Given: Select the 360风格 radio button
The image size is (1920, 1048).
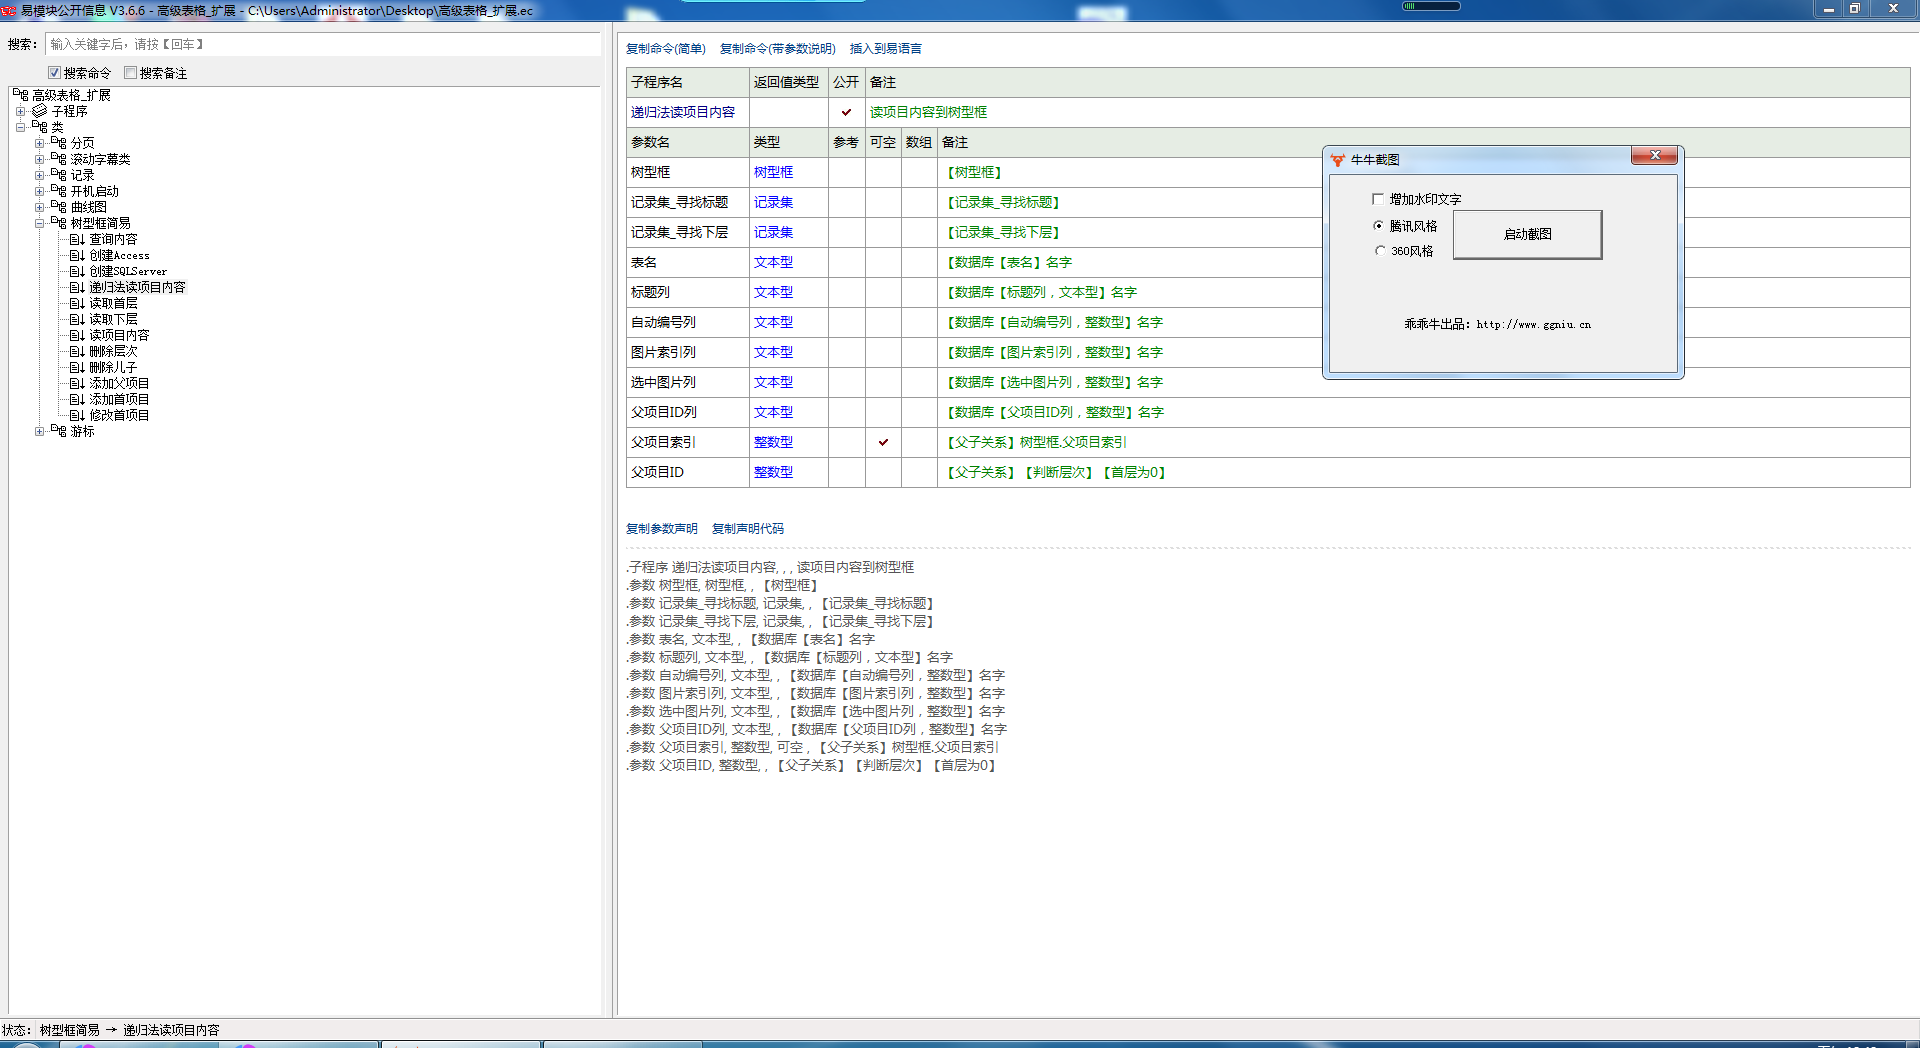Looking at the screenshot, I should point(1380,251).
